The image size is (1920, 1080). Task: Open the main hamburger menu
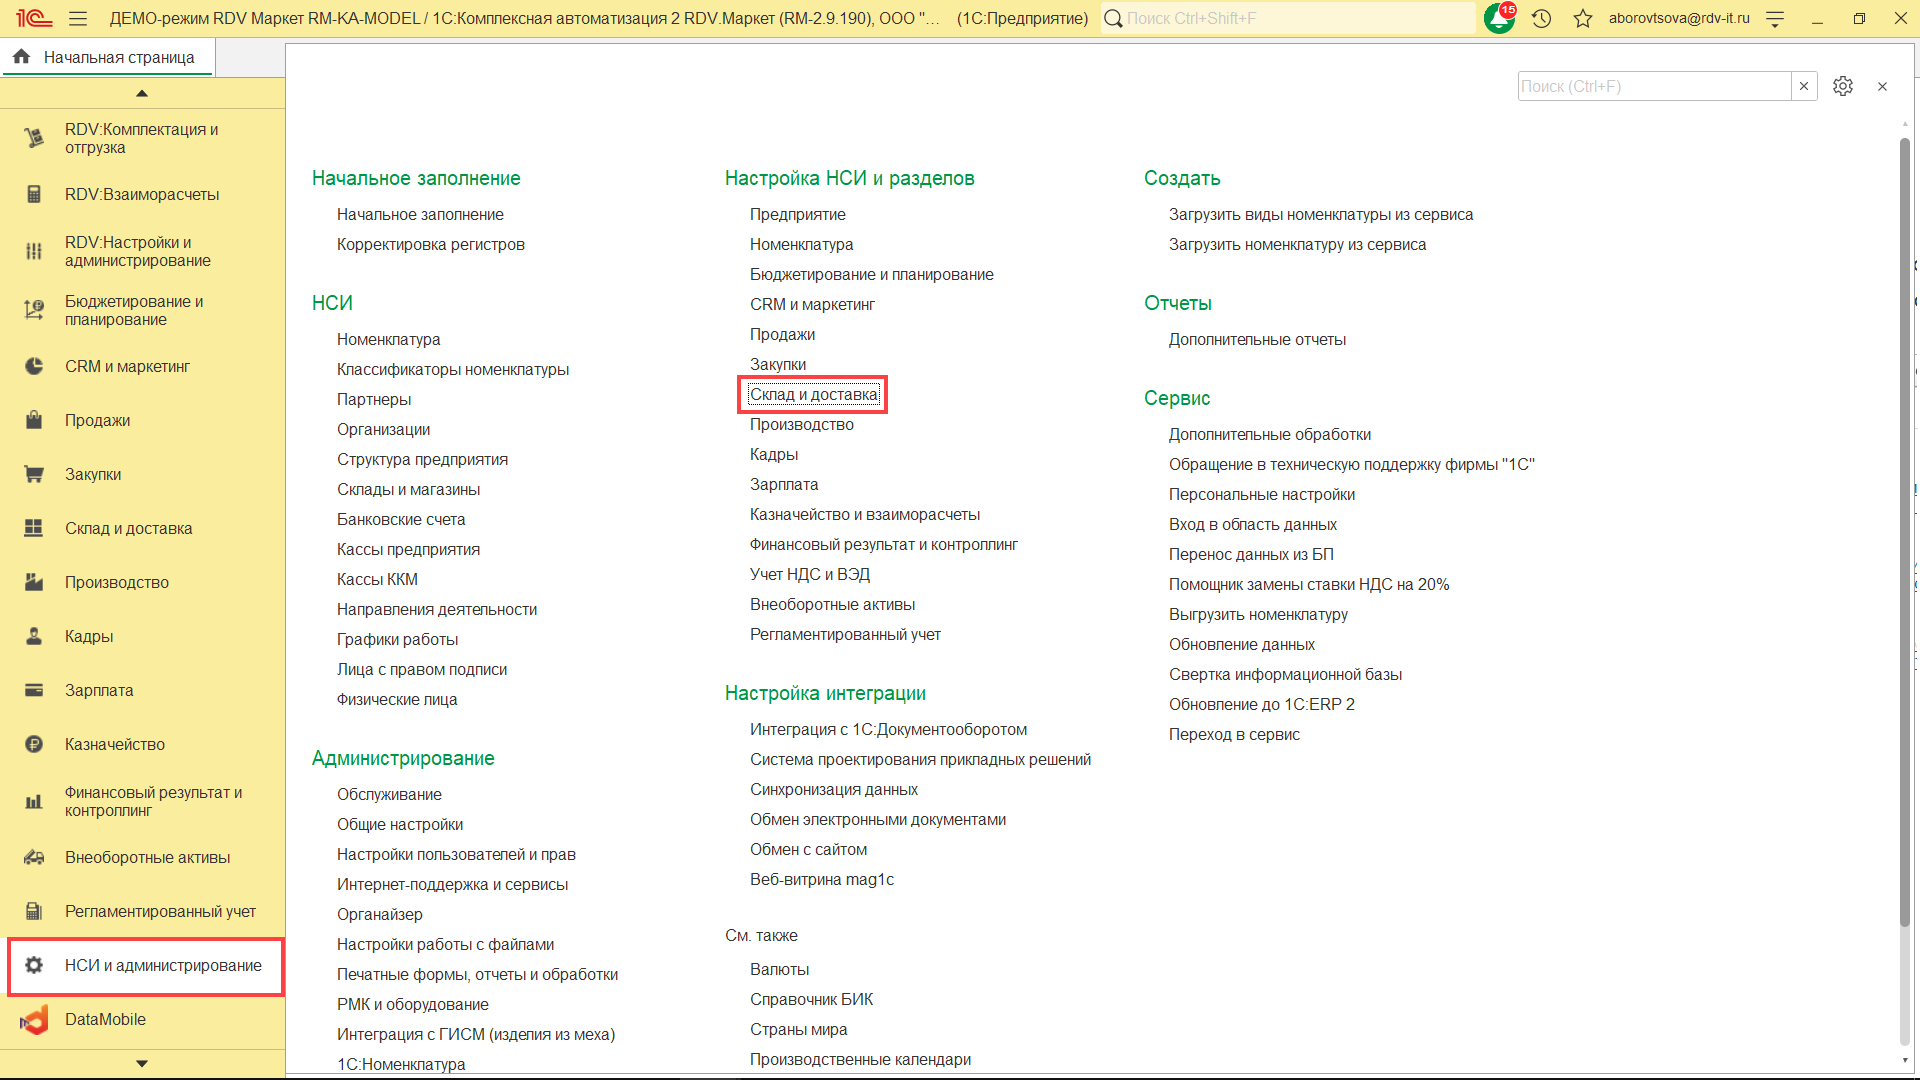(78, 18)
